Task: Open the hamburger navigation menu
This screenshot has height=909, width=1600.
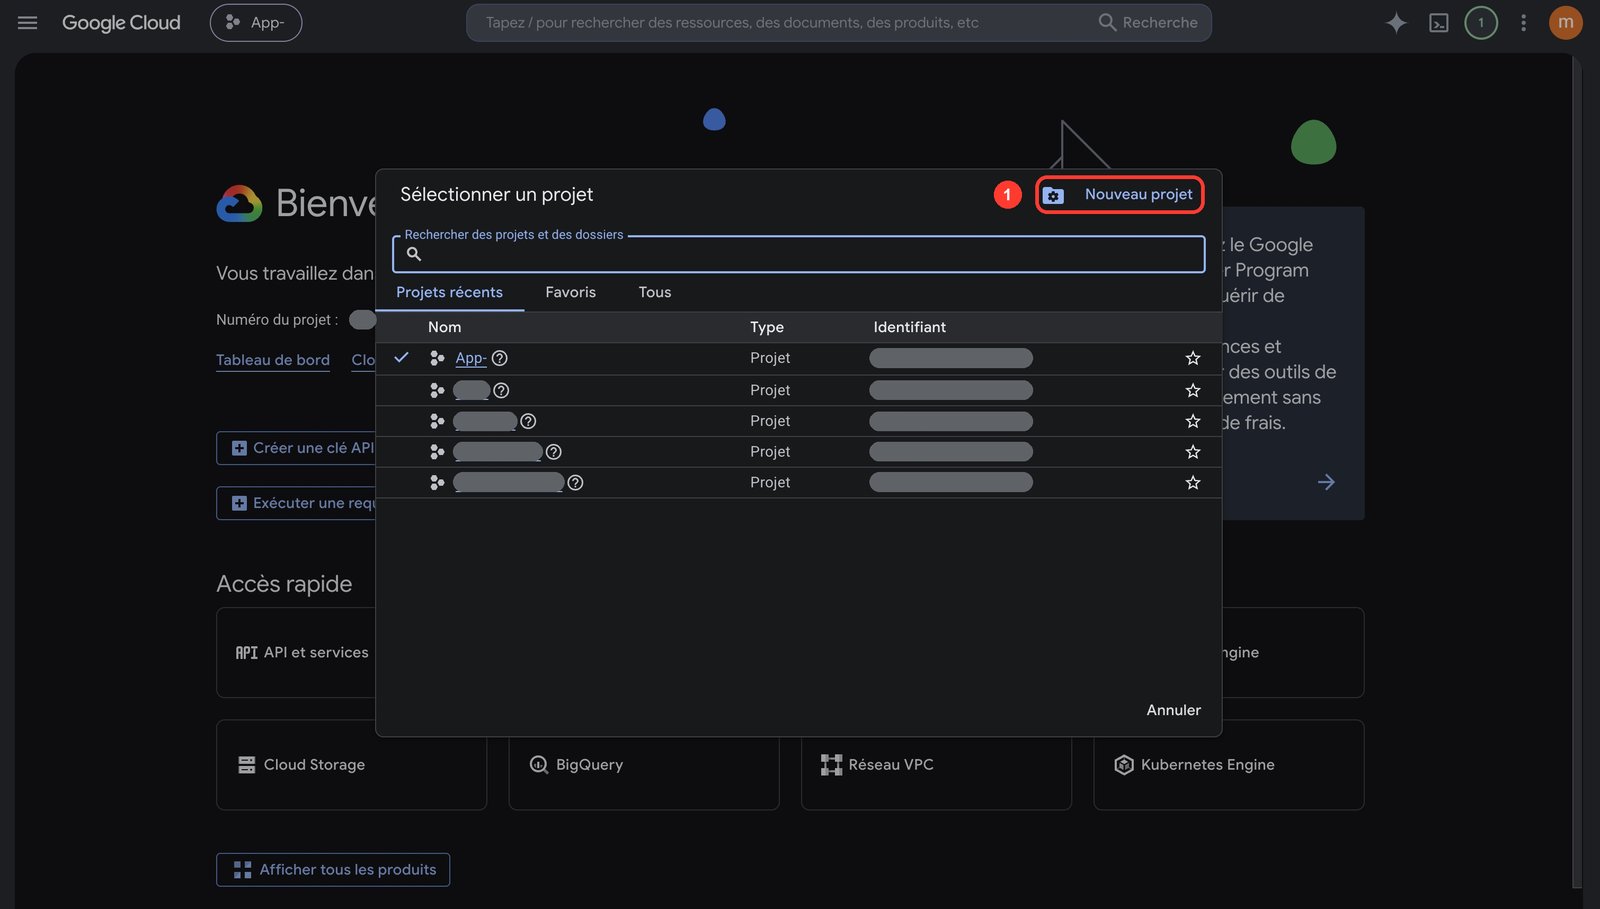Action: tap(27, 22)
